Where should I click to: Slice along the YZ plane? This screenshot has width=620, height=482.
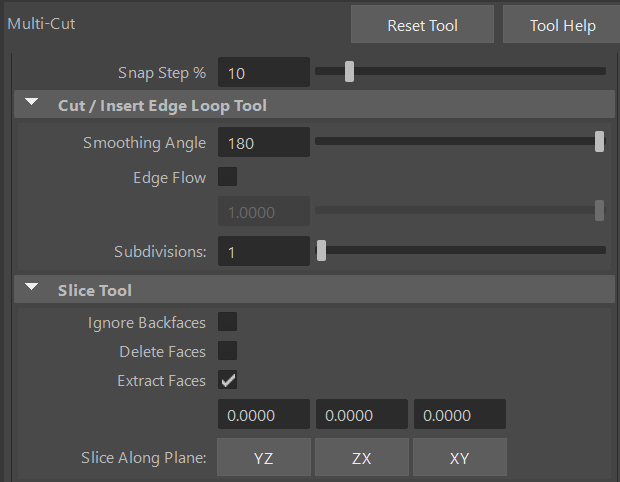pyautogui.click(x=263, y=458)
